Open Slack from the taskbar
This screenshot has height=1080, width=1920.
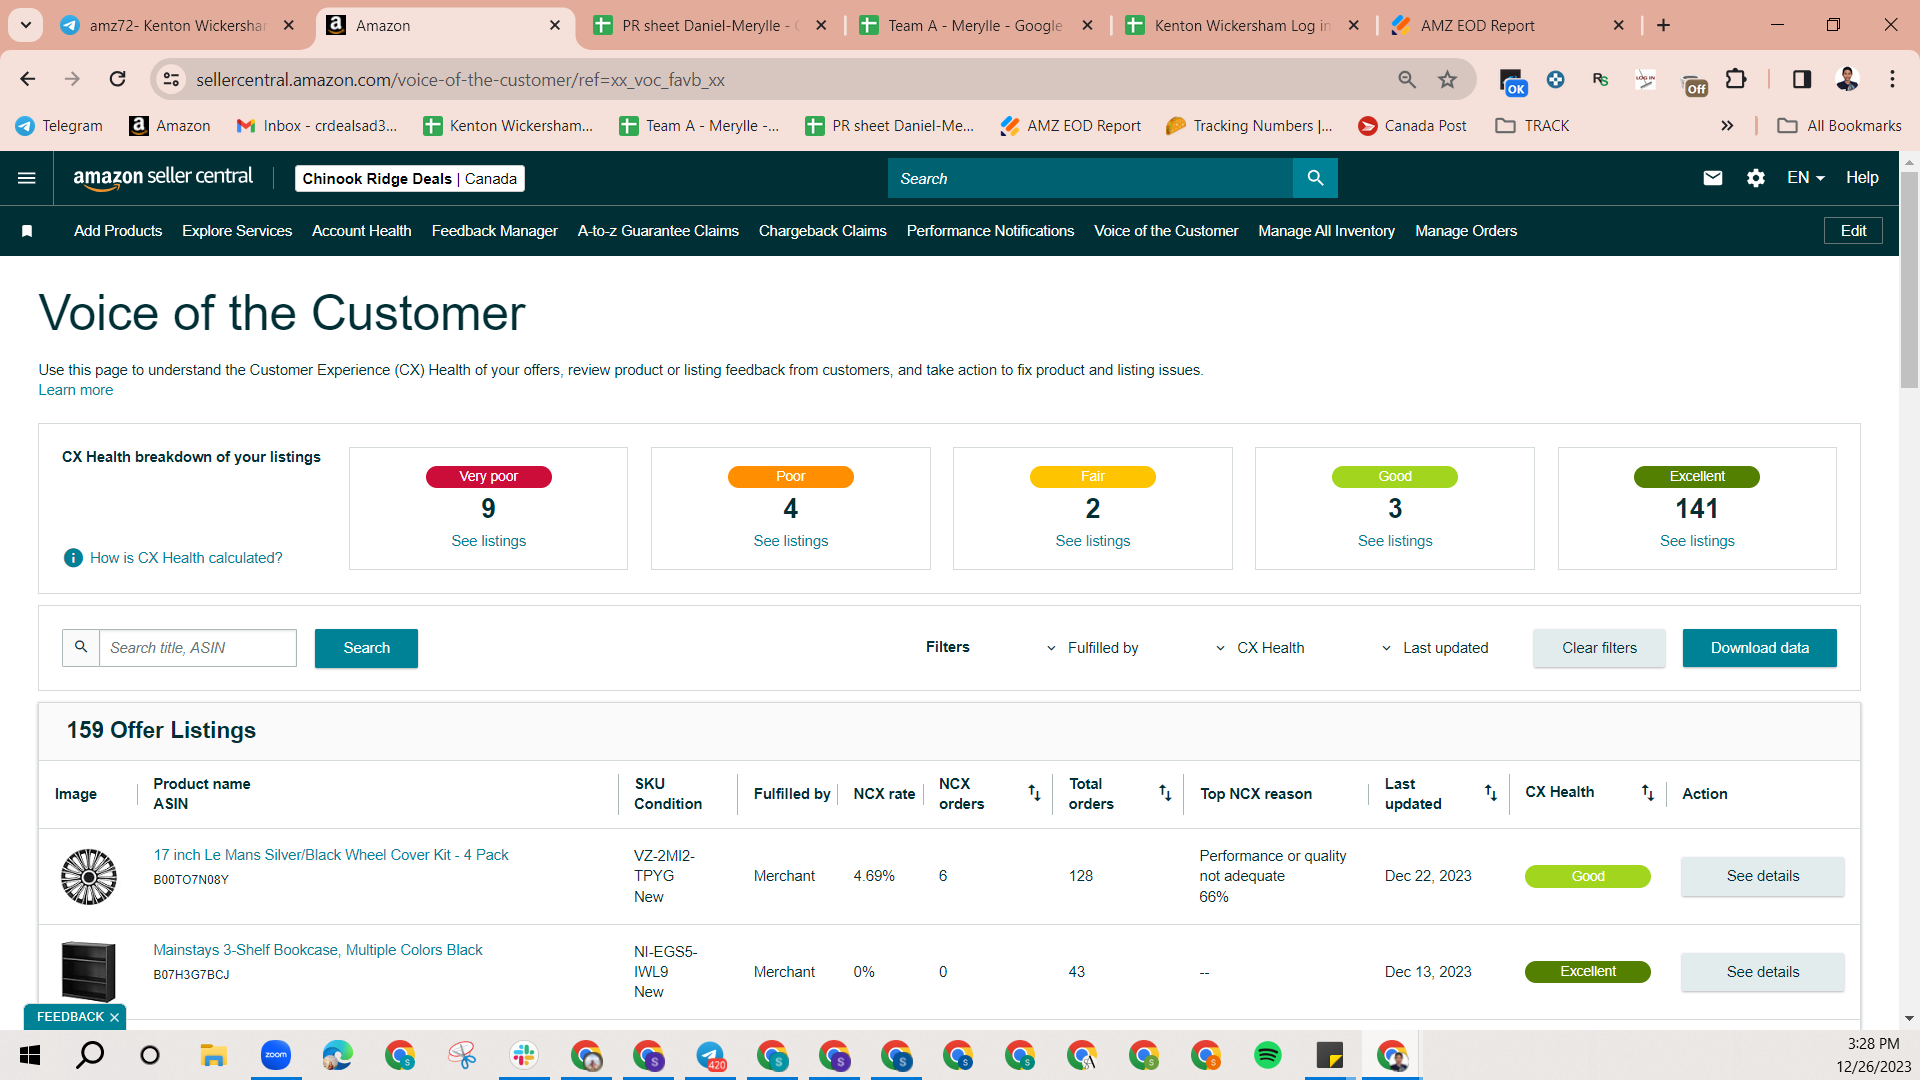coord(524,1055)
